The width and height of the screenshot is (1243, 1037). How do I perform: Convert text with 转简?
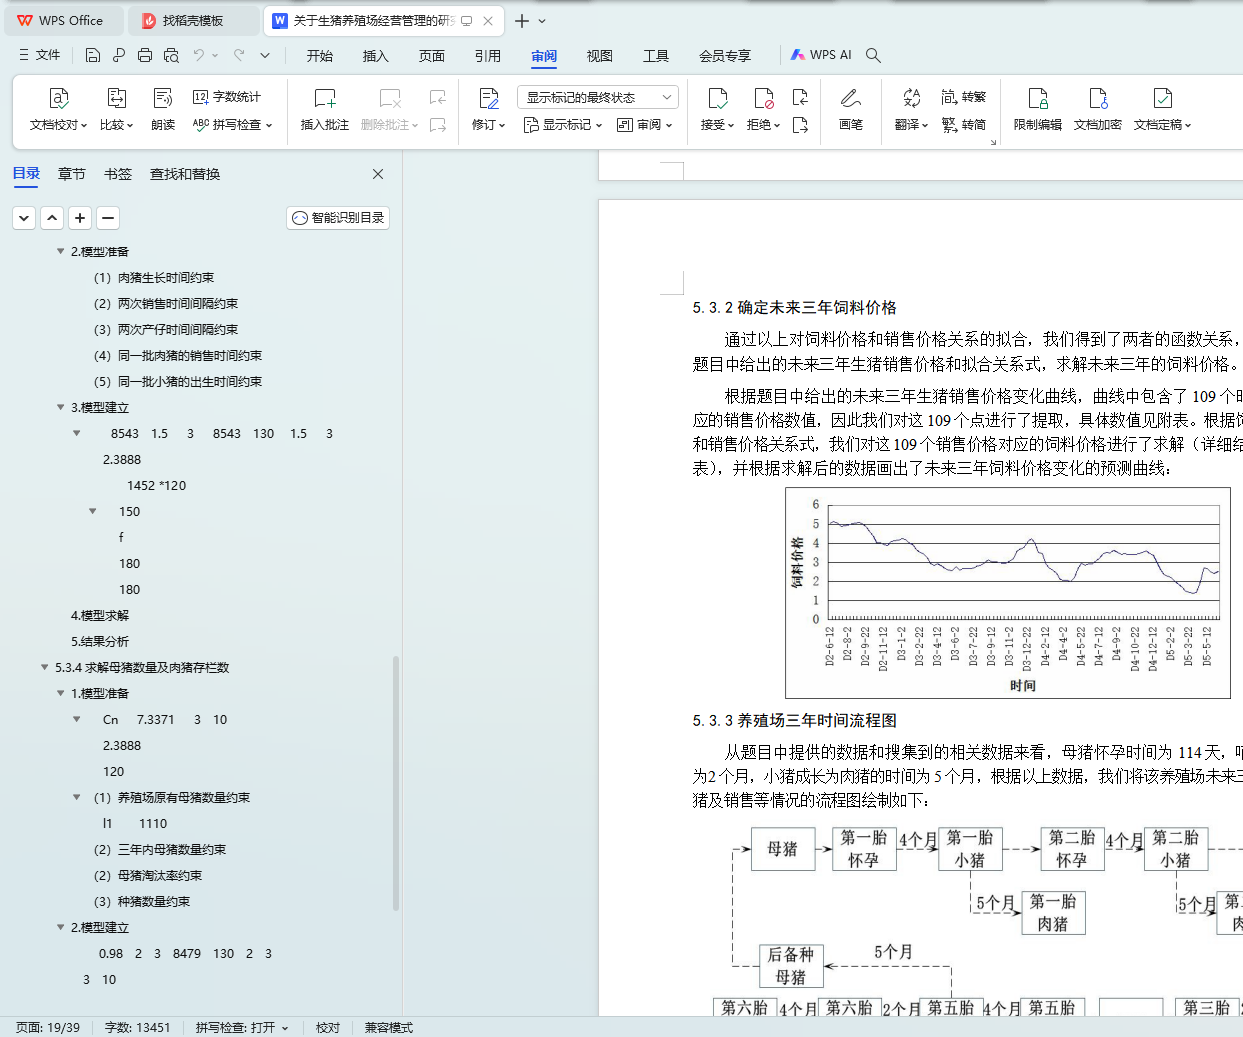click(x=964, y=125)
